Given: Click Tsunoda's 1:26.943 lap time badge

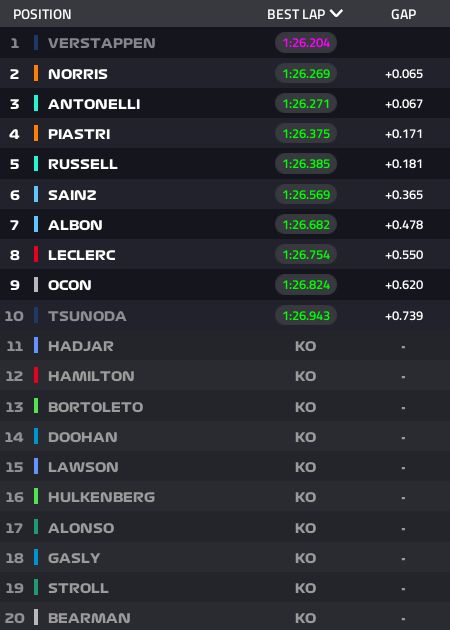Looking at the screenshot, I should [306, 315].
